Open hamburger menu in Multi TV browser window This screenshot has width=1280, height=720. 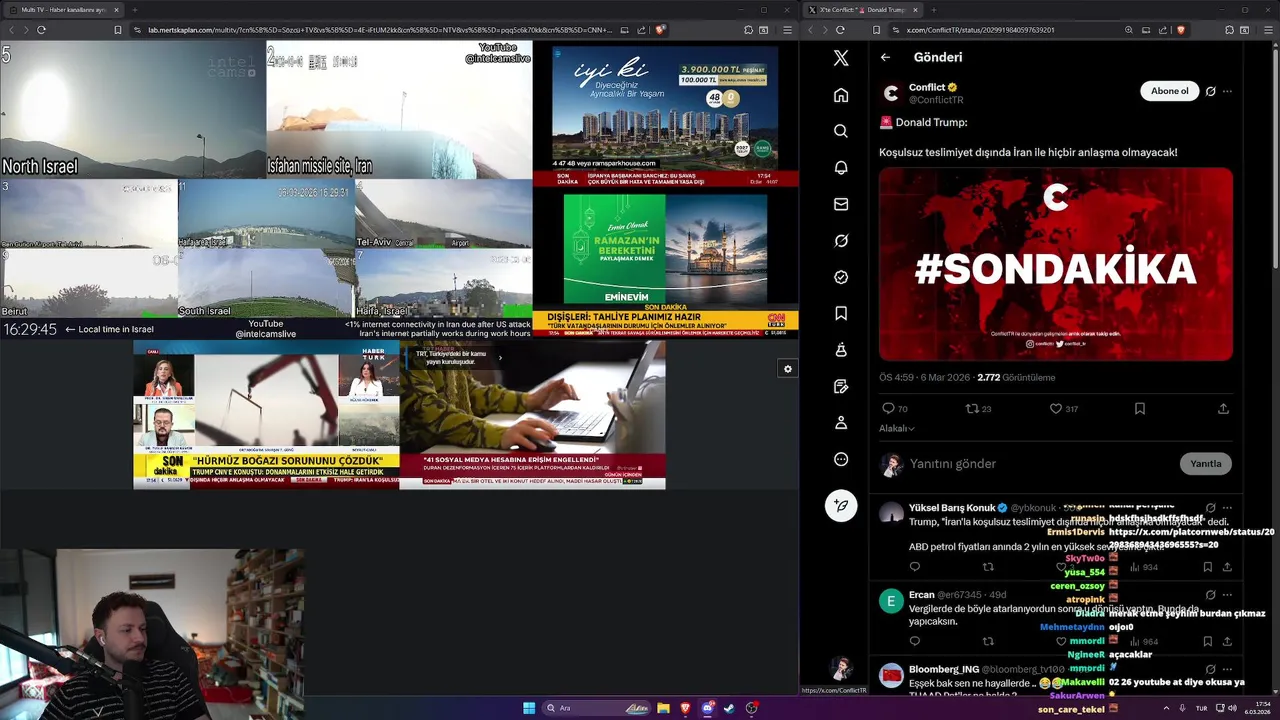point(790,30)
